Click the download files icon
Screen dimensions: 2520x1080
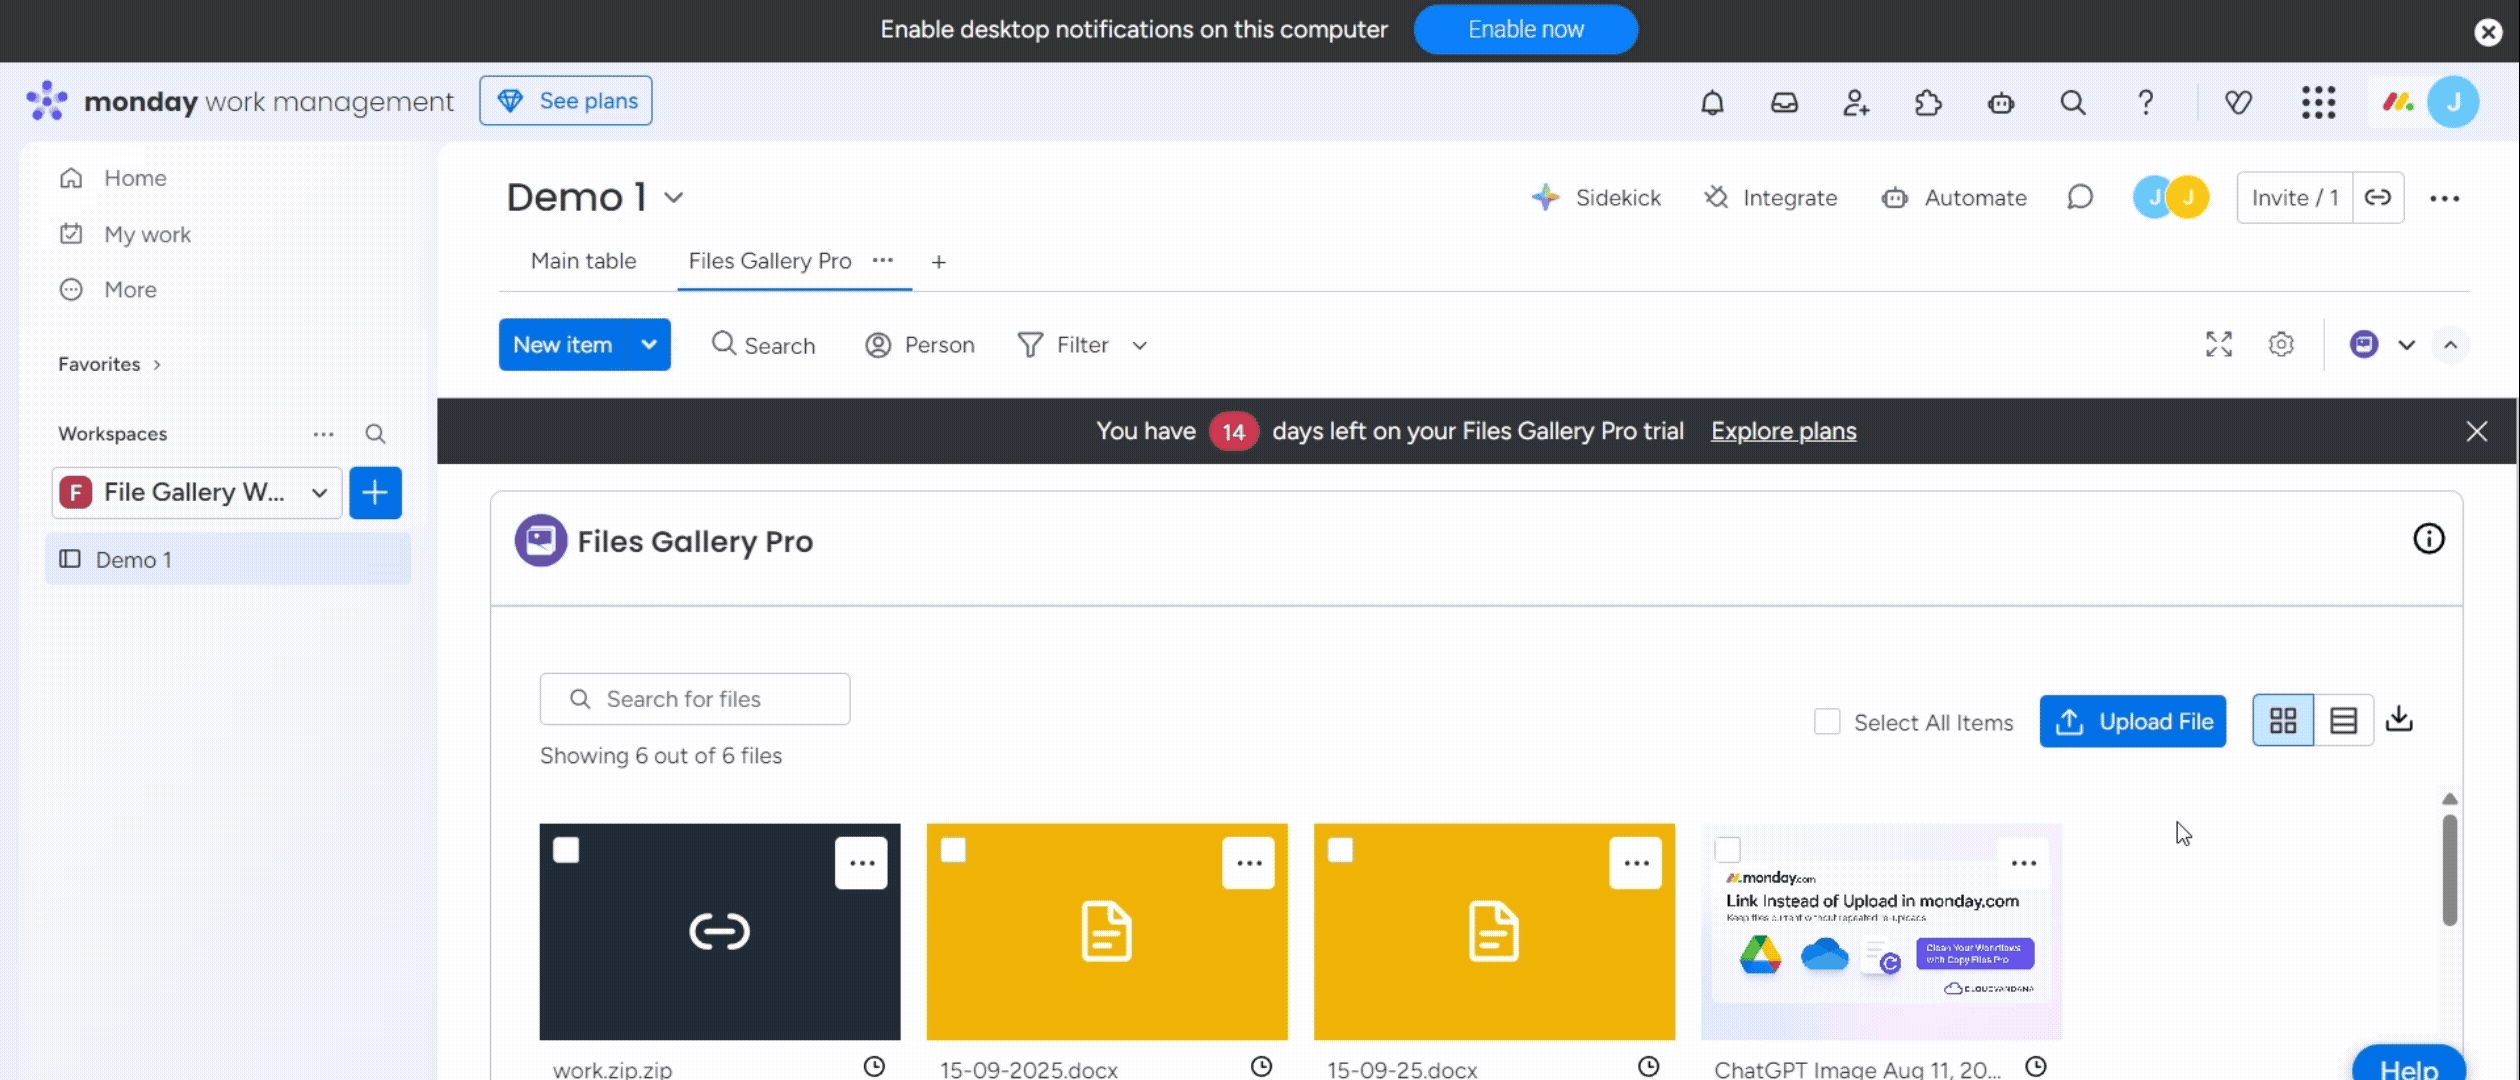tap(2399, 720)
